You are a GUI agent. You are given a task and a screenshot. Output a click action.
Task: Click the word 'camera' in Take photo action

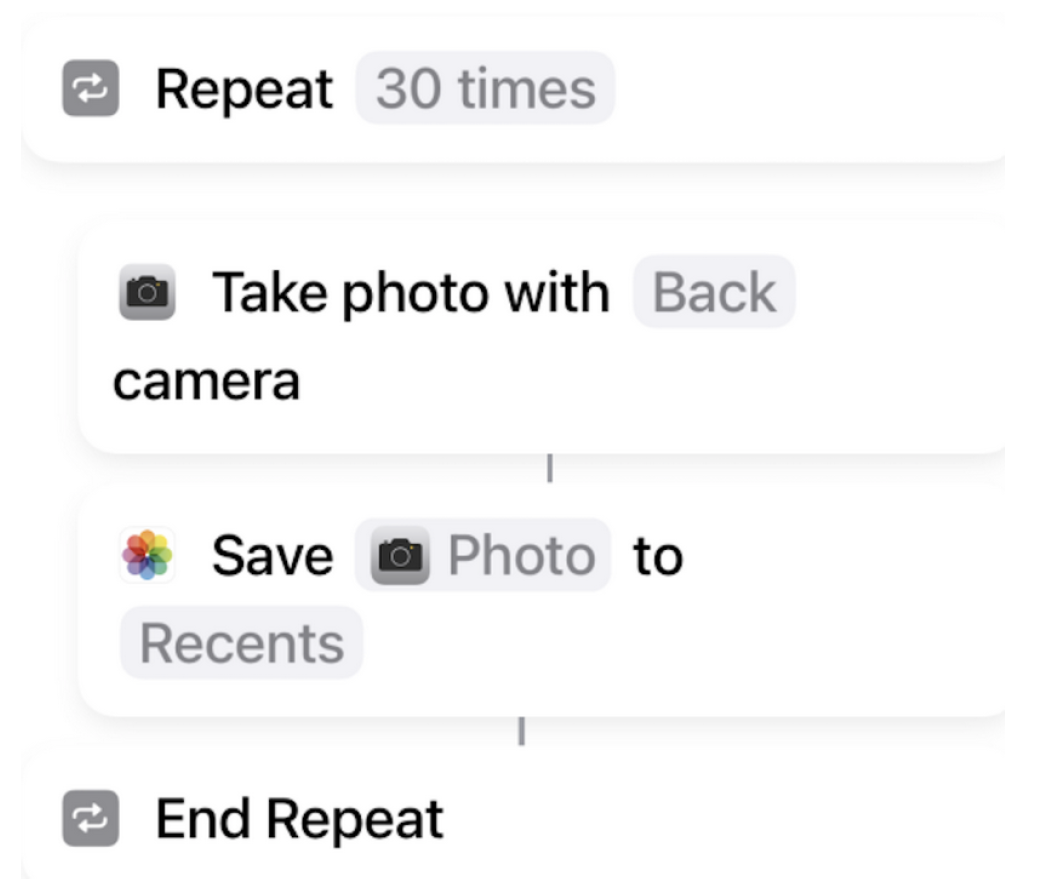(206, 381)
